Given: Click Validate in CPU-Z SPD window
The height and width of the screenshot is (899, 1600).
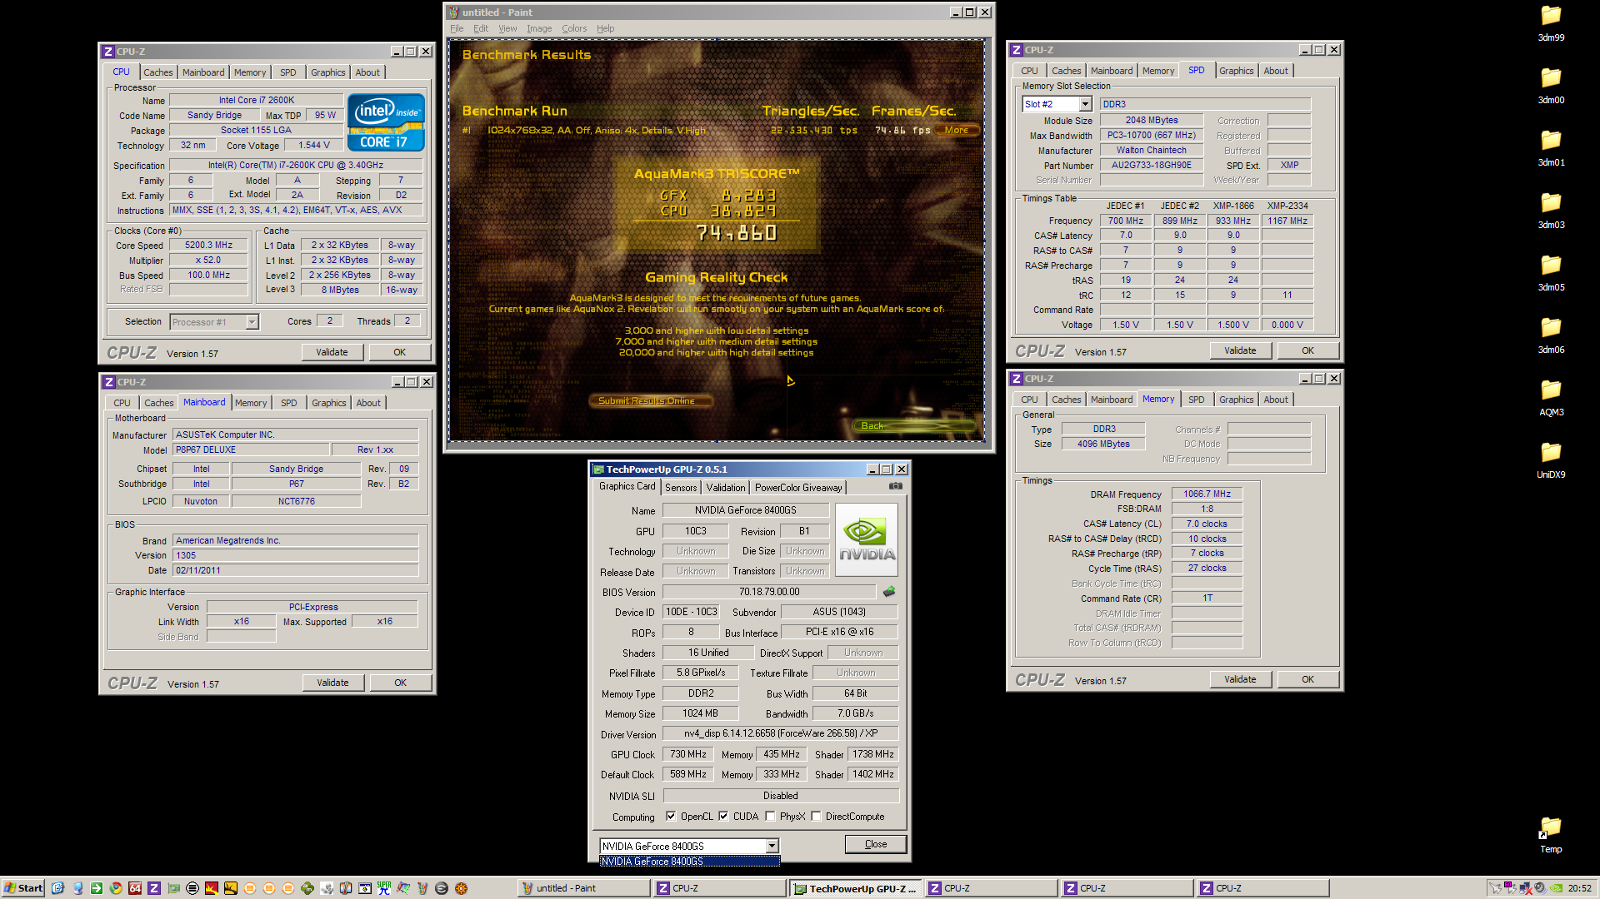Looking at the screenshot, I should coord(1240,351).
